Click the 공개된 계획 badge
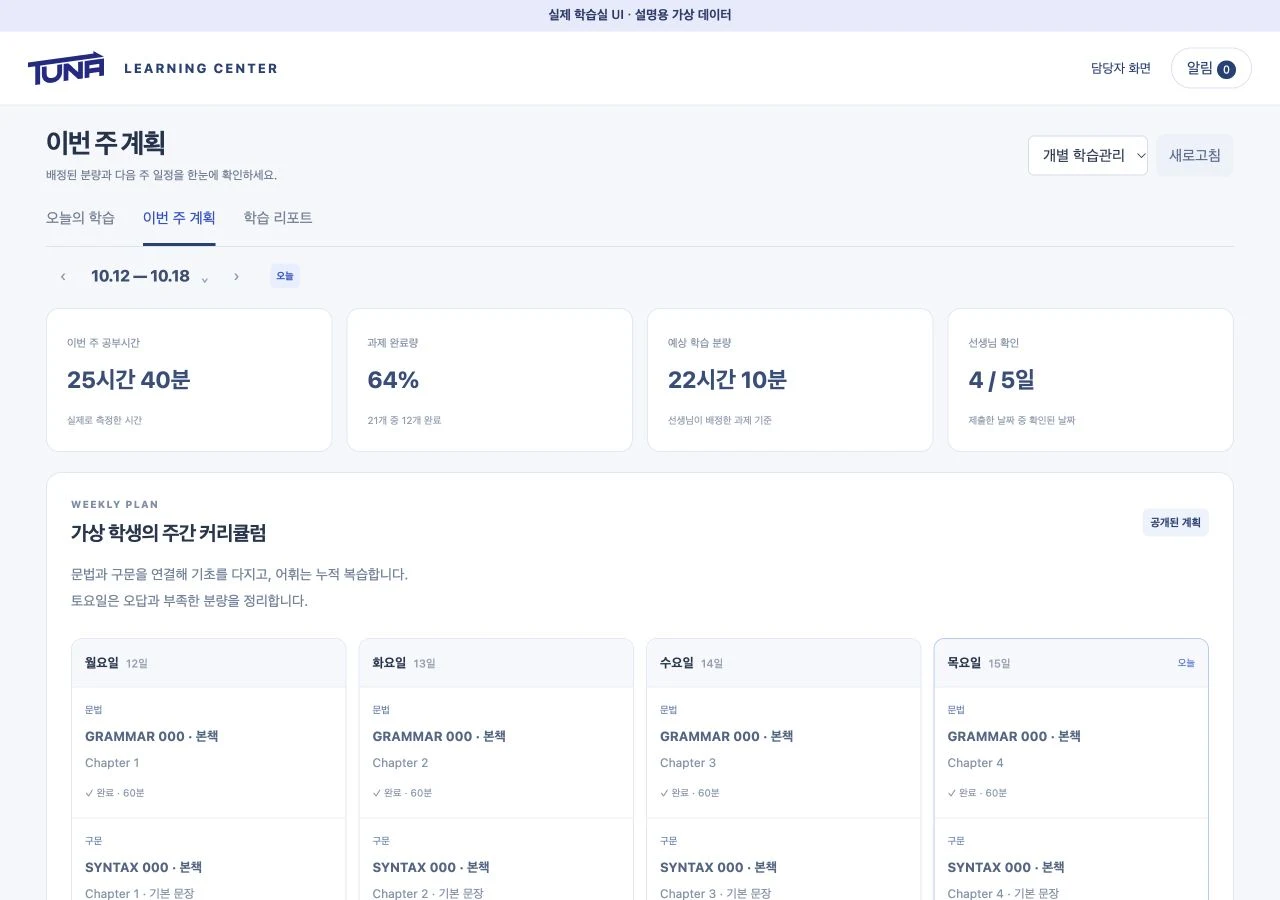 pyautogui.click(x=1176, y=522)
